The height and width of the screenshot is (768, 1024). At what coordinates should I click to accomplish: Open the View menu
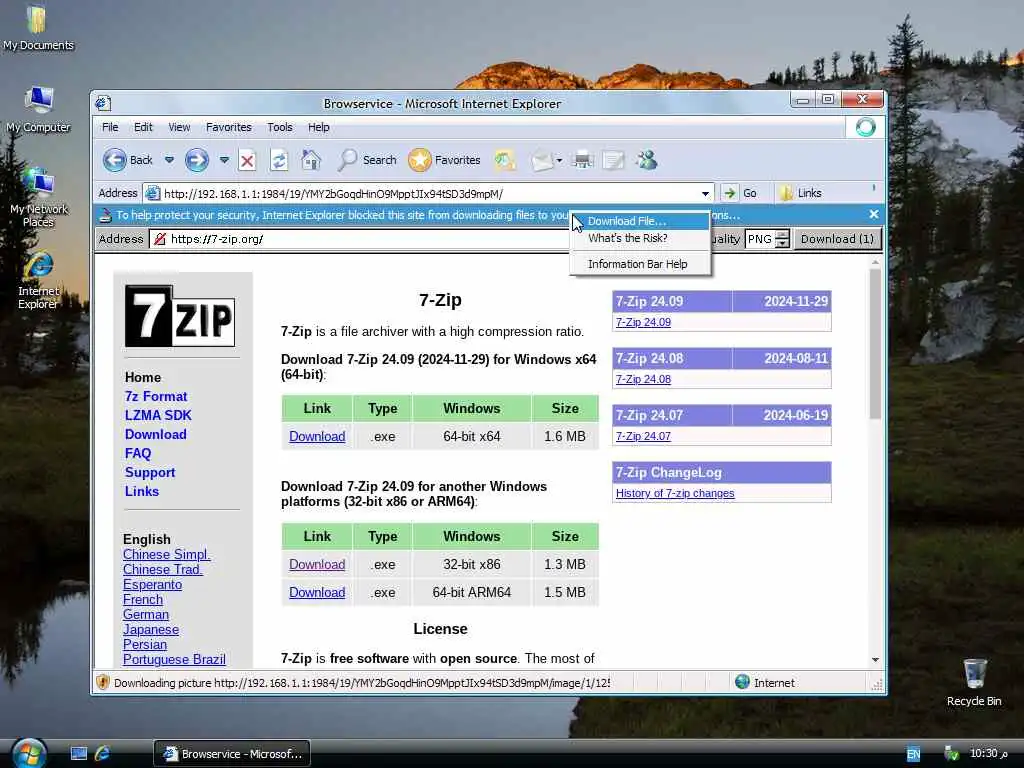179,127
